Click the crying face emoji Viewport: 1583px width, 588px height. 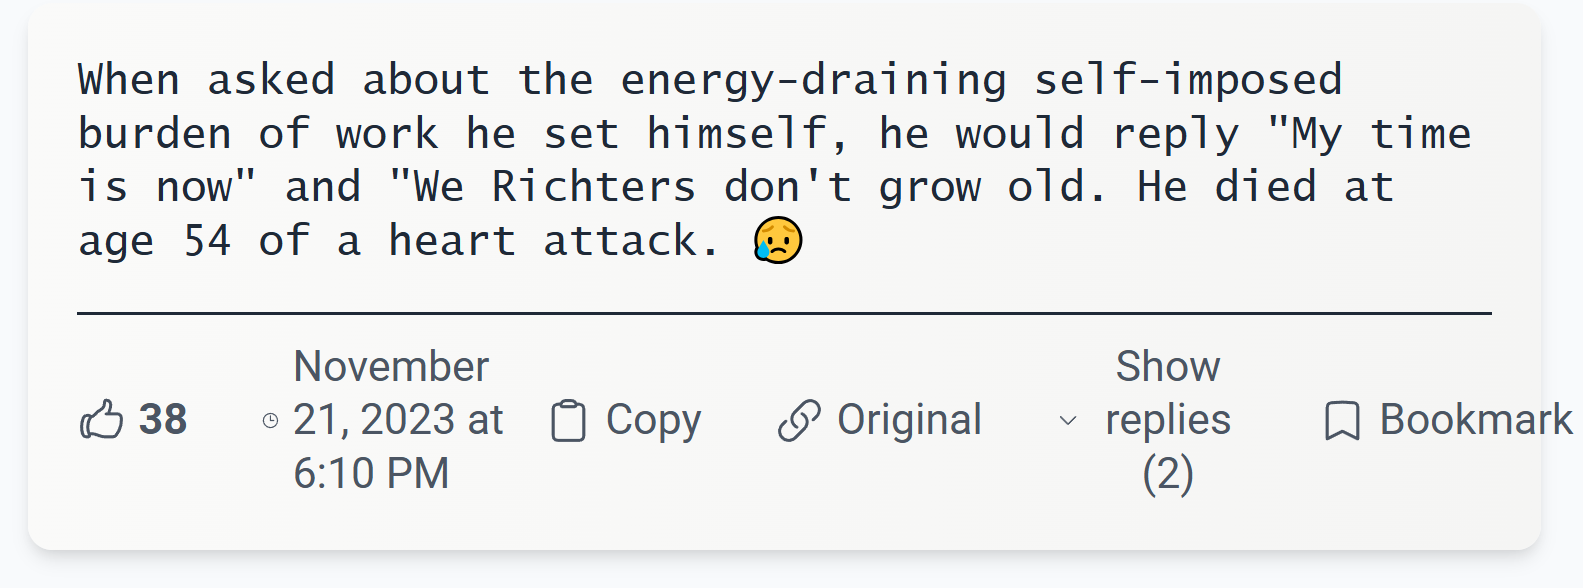[778, 241]
